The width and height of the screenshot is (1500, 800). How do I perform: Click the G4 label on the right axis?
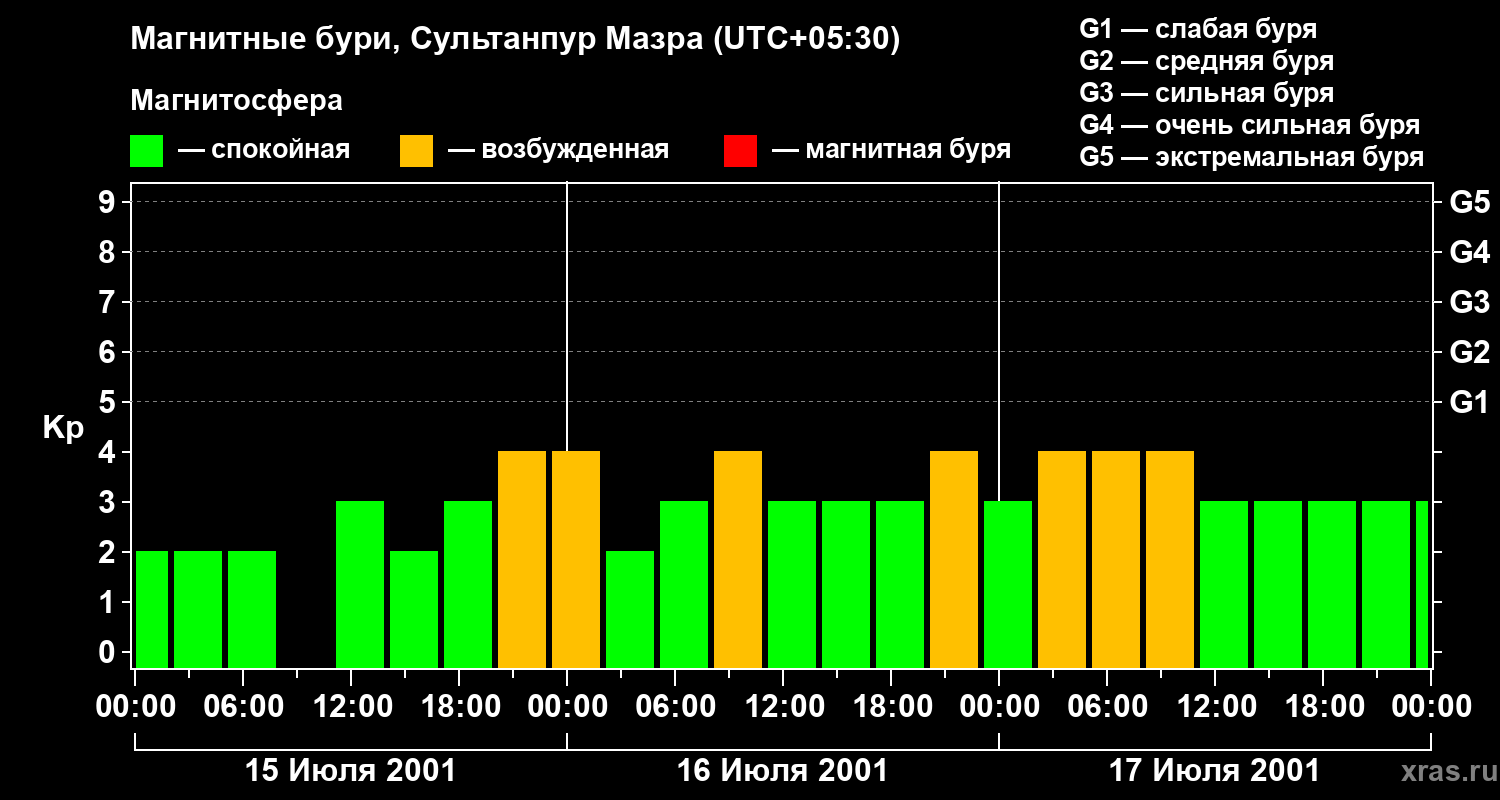[x=1470, y=253]
